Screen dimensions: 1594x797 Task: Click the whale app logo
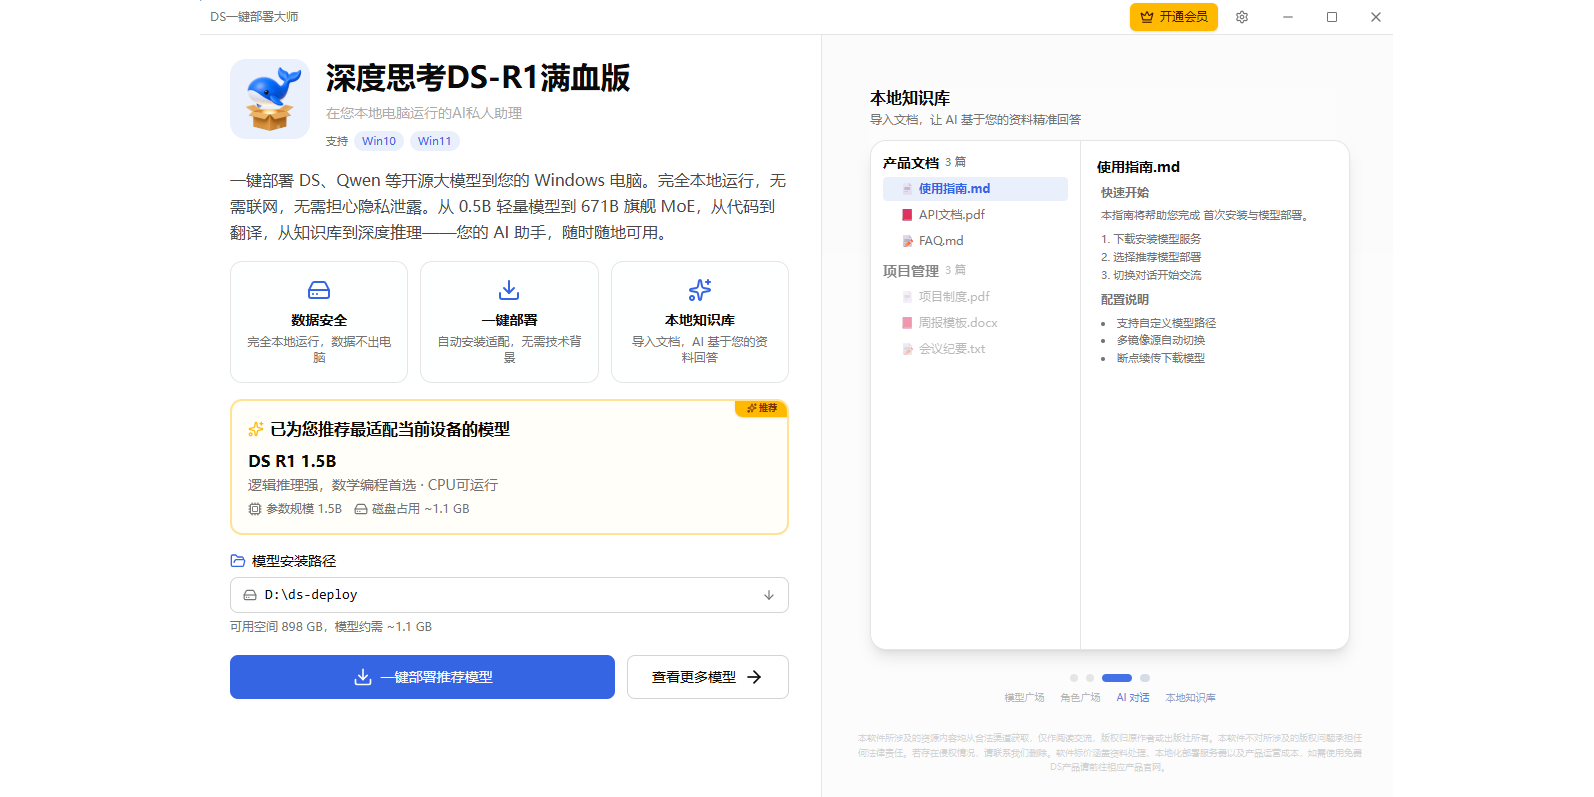[270, 99]
